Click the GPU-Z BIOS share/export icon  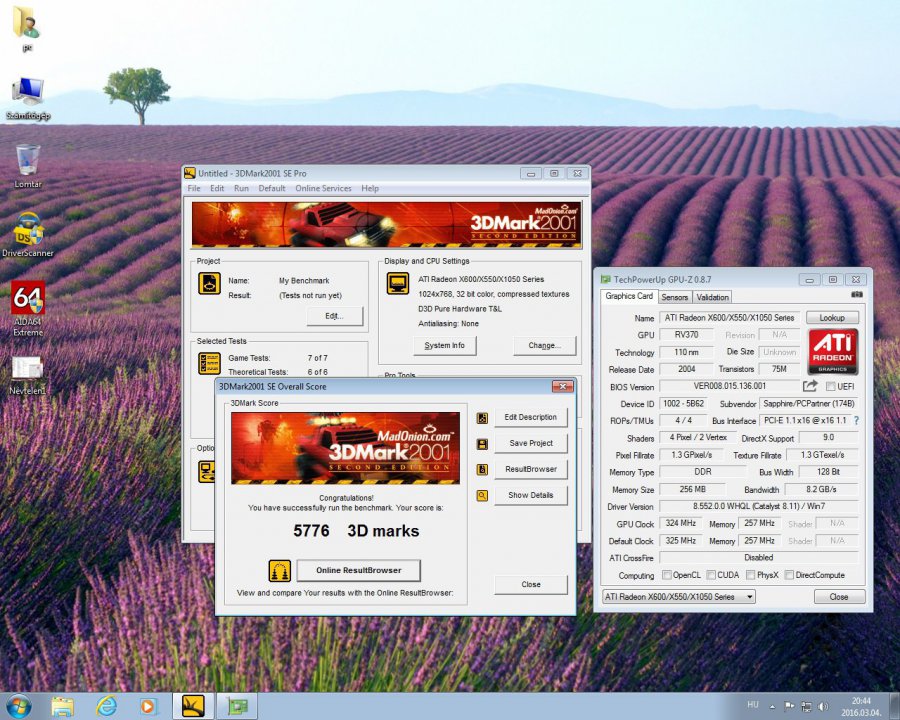coord(810,386)
